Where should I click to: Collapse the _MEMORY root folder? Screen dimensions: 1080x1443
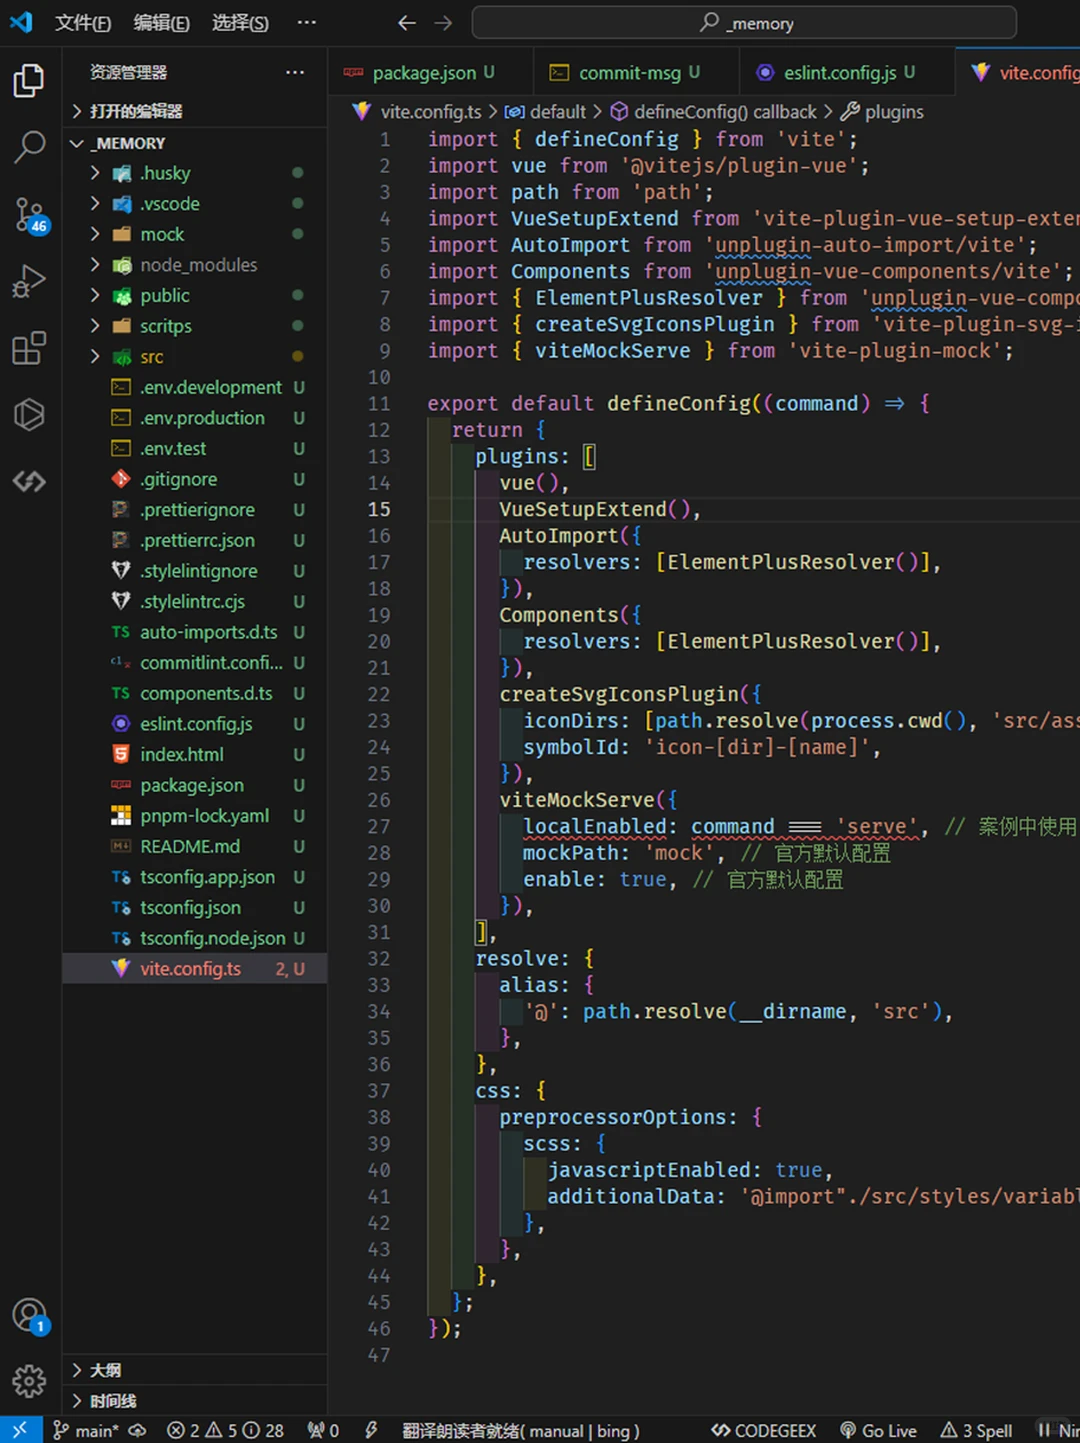coord(195,143)
